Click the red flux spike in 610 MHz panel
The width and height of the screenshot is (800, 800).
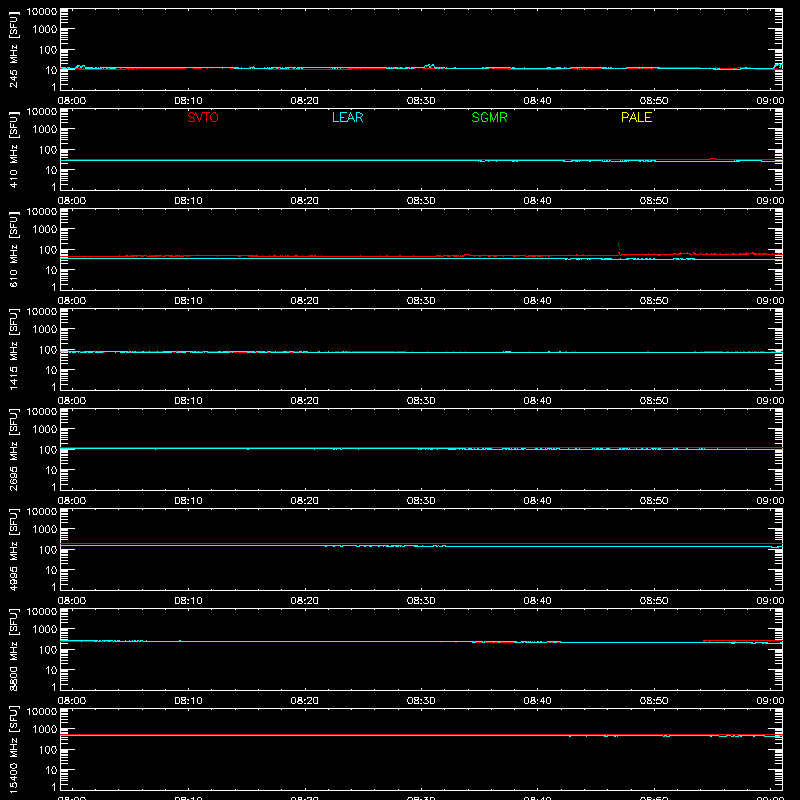[619, 249]
